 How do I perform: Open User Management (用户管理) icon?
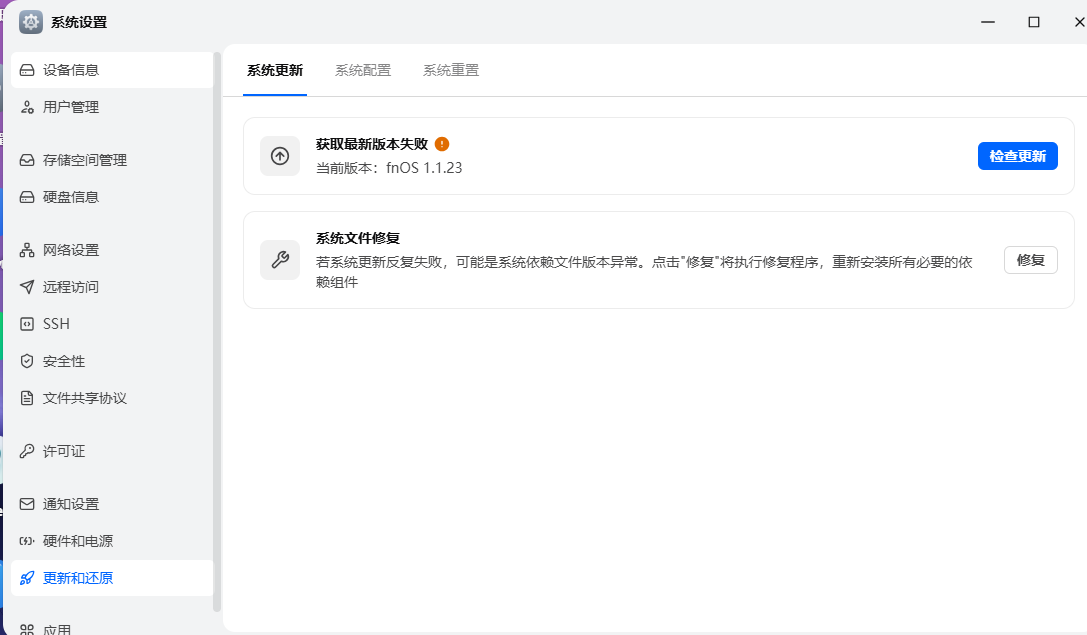click(27, 107)
